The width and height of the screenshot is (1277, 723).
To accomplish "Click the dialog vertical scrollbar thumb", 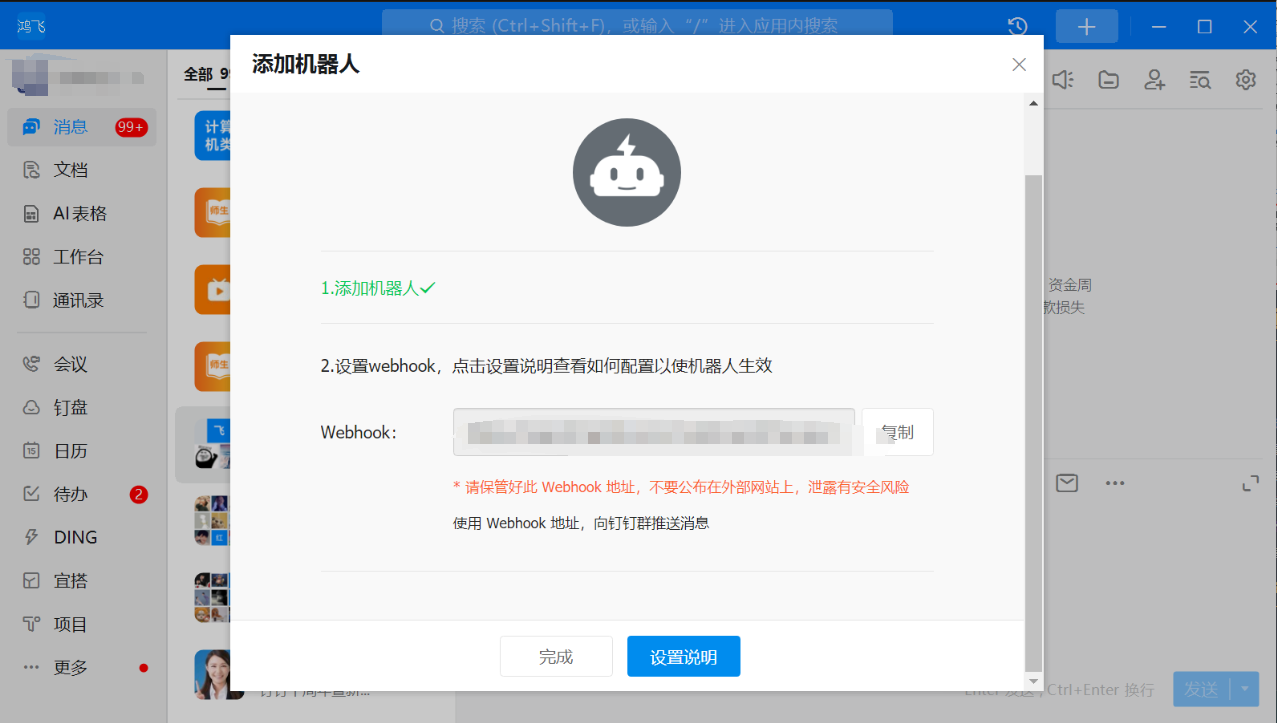I will coord(1033,422).
